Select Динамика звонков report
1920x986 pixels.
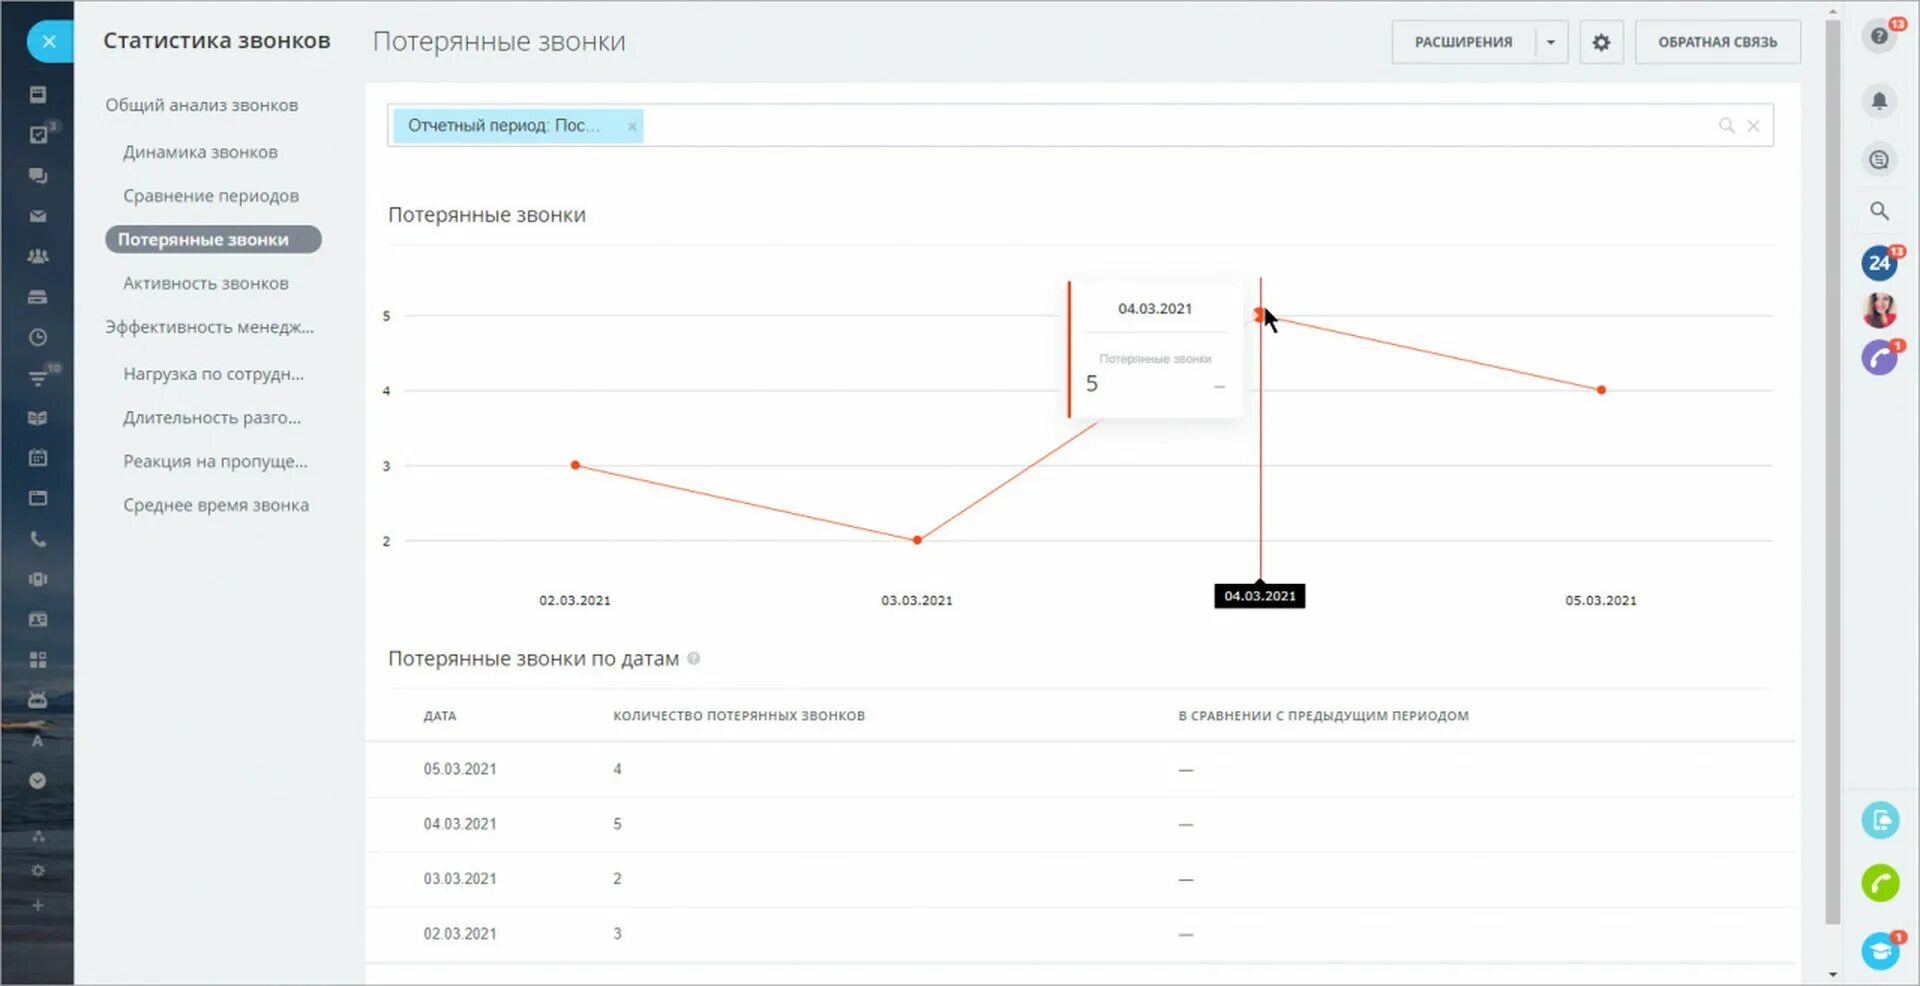click(200, 152)
